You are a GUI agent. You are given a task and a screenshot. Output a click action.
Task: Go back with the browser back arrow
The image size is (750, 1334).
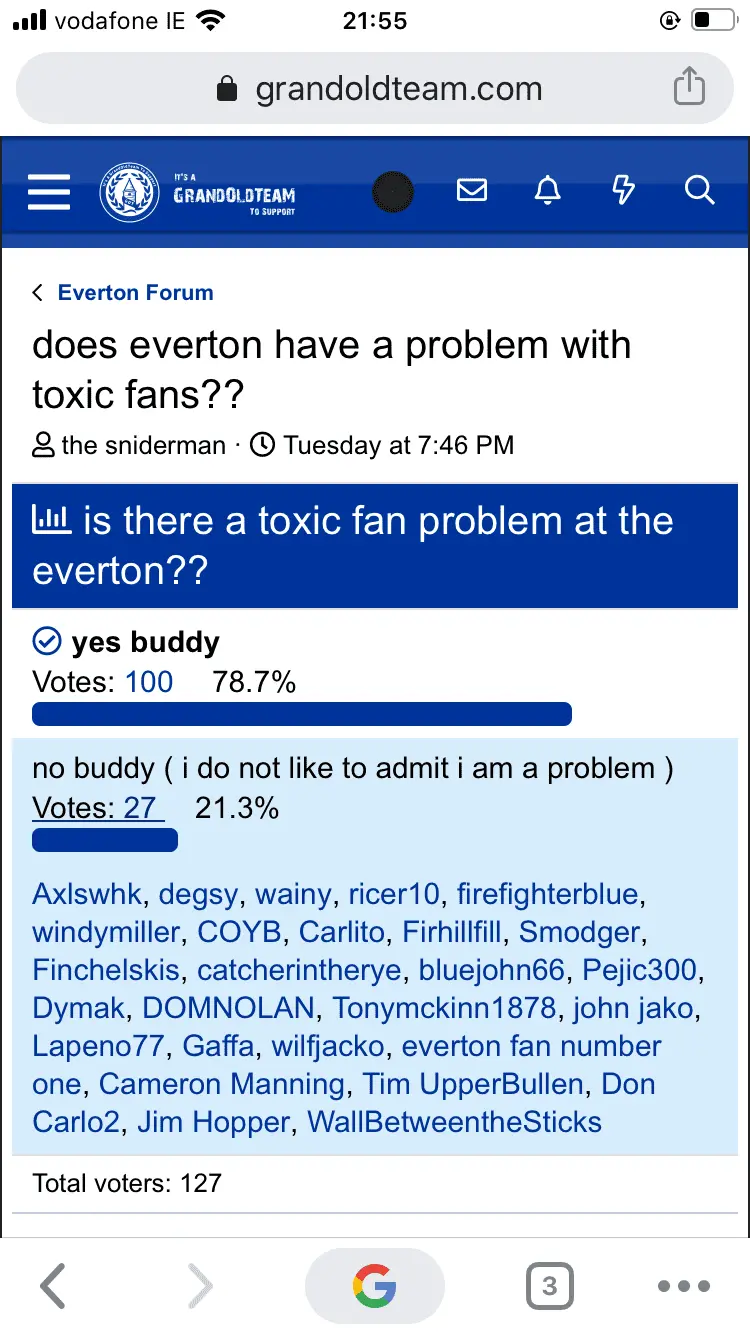[53, 1286]
